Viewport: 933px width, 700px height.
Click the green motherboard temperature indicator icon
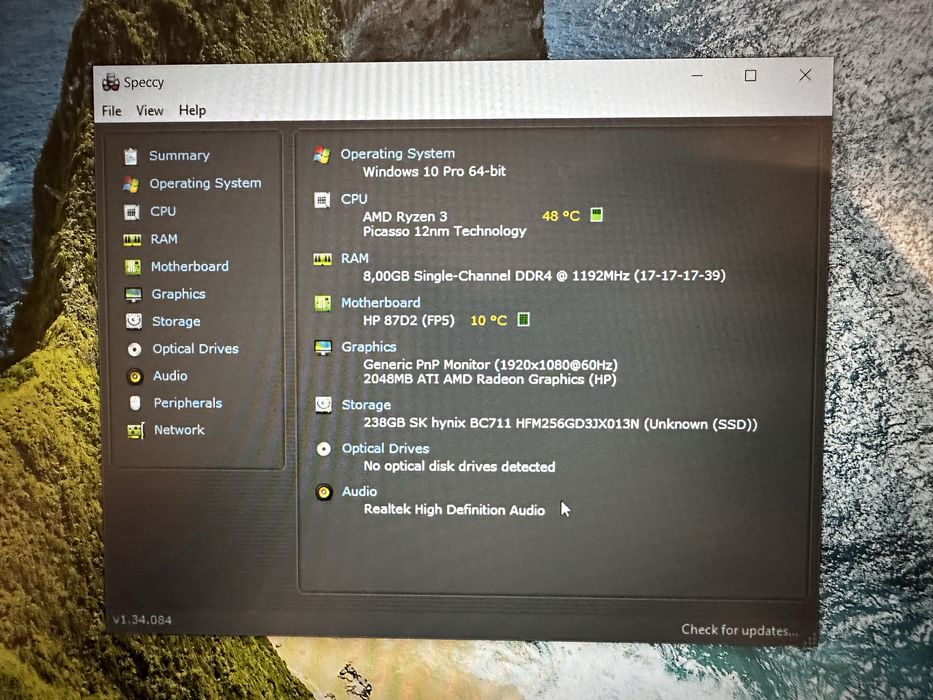pos(523,319)
